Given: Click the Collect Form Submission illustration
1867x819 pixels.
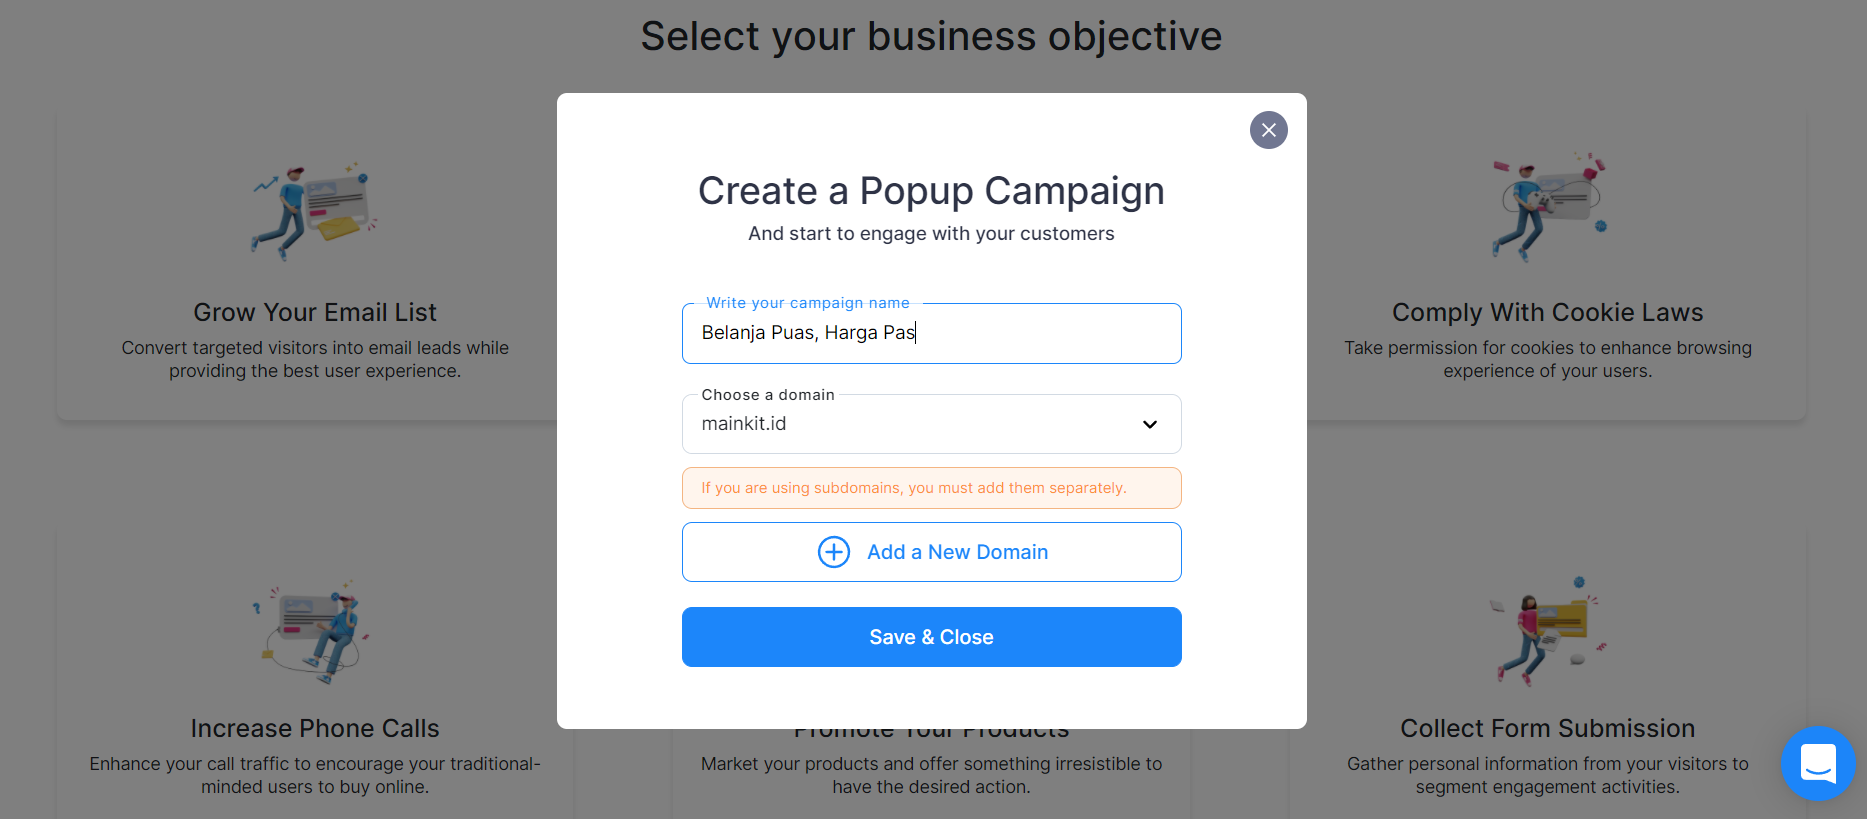Looking at the screenshot, I should (1548, 630).
